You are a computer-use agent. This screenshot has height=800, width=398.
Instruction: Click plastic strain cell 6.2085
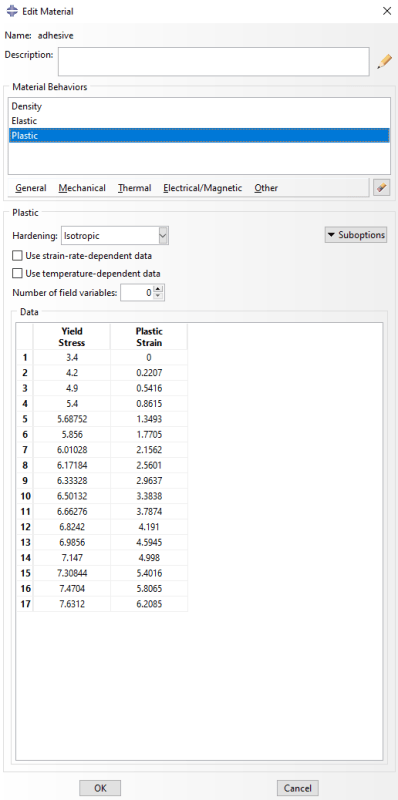coord(148,604)
